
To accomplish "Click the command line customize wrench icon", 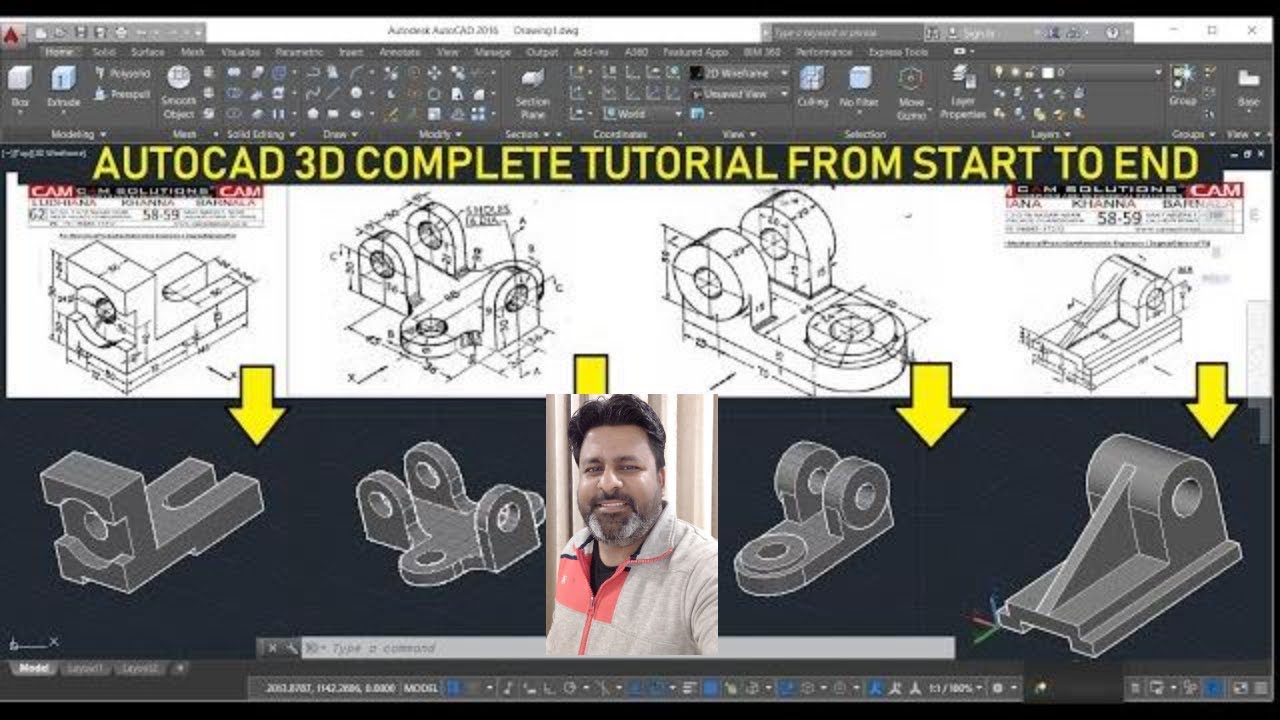I will click(x=291, y=648).
